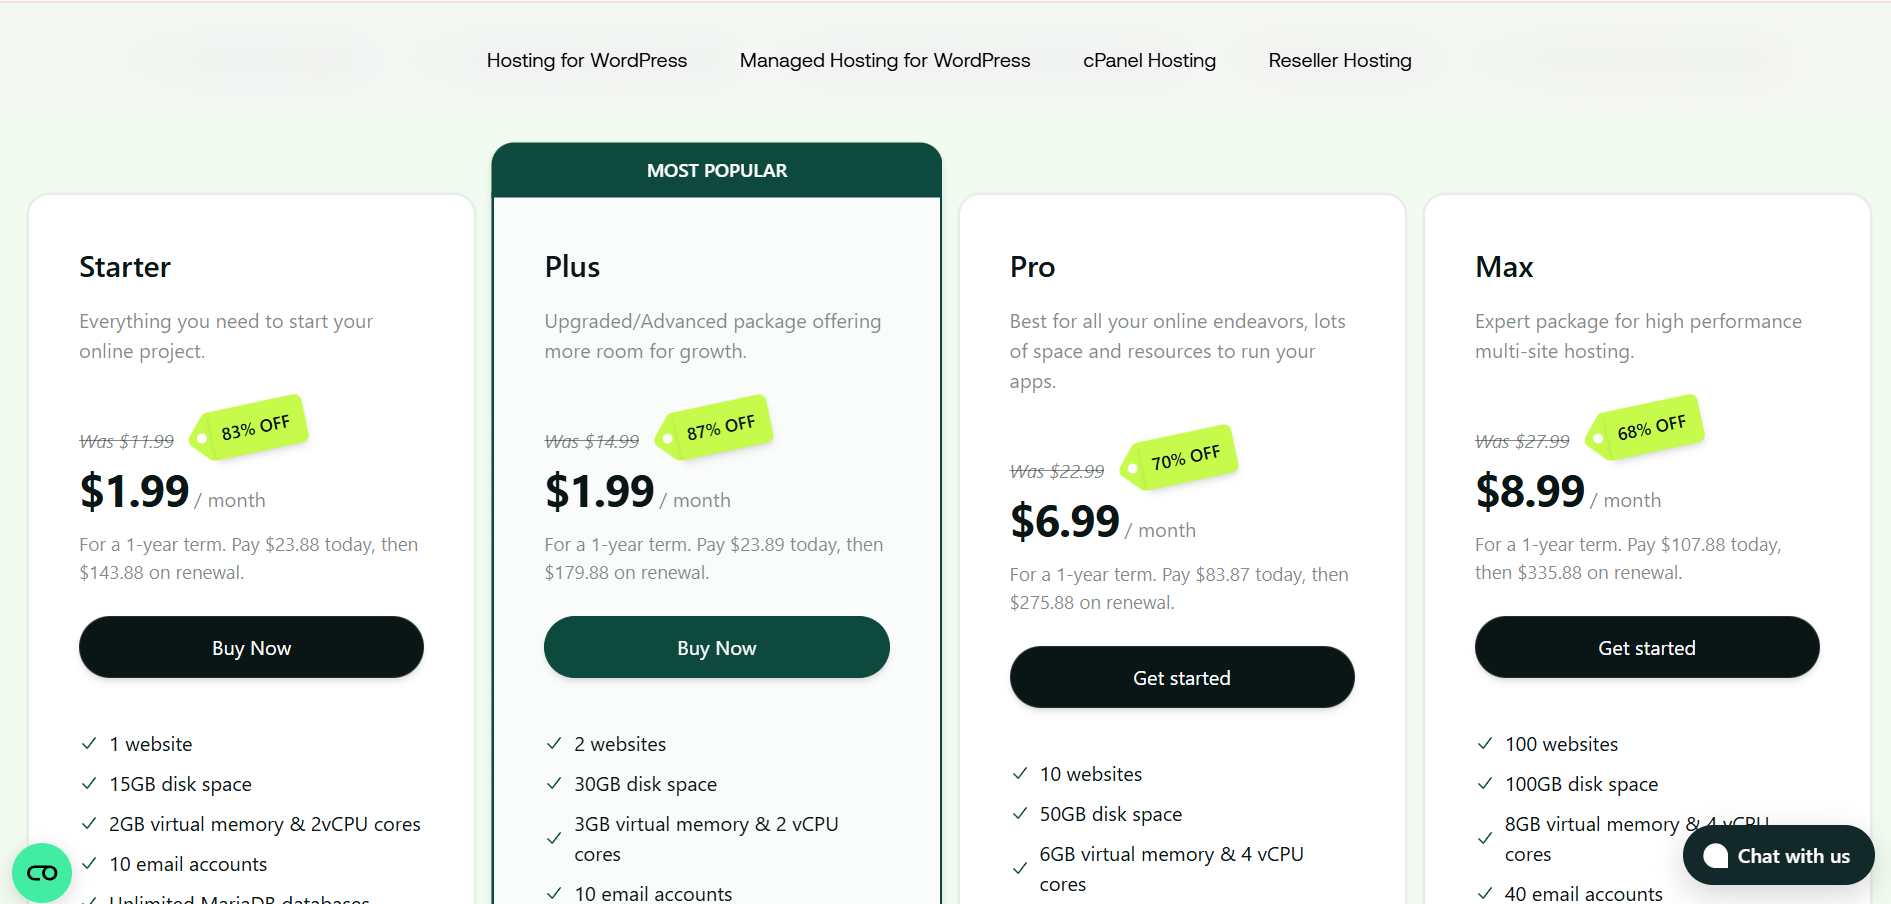This screenshot has height=904, width=1891.
Task: Click the 68% OFF tag on Max
Action: point(1648,428)
